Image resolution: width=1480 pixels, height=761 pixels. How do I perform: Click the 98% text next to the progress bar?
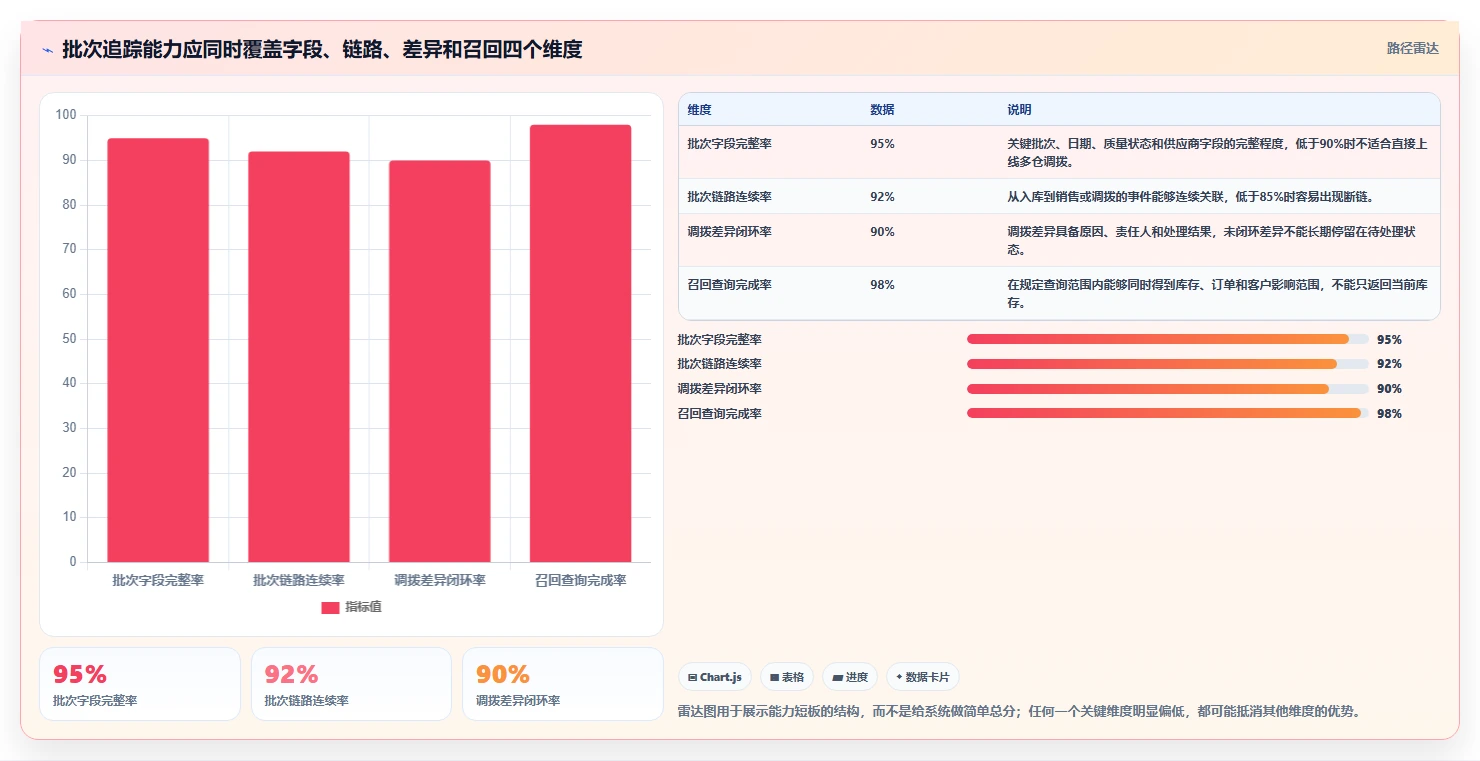click(x=1389, y=414)
